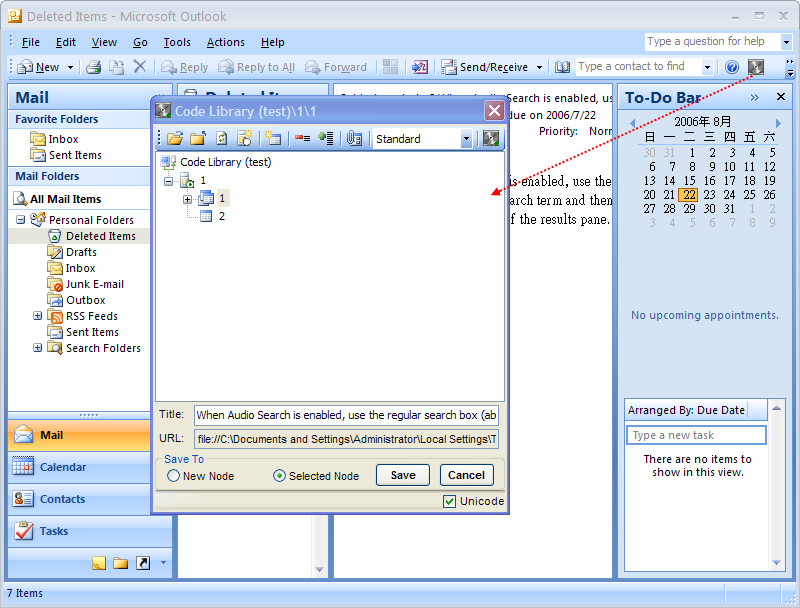Screen dimensions: 800x608
Task: Close the To-Do Bar with the X
Action: click(781, 97)
